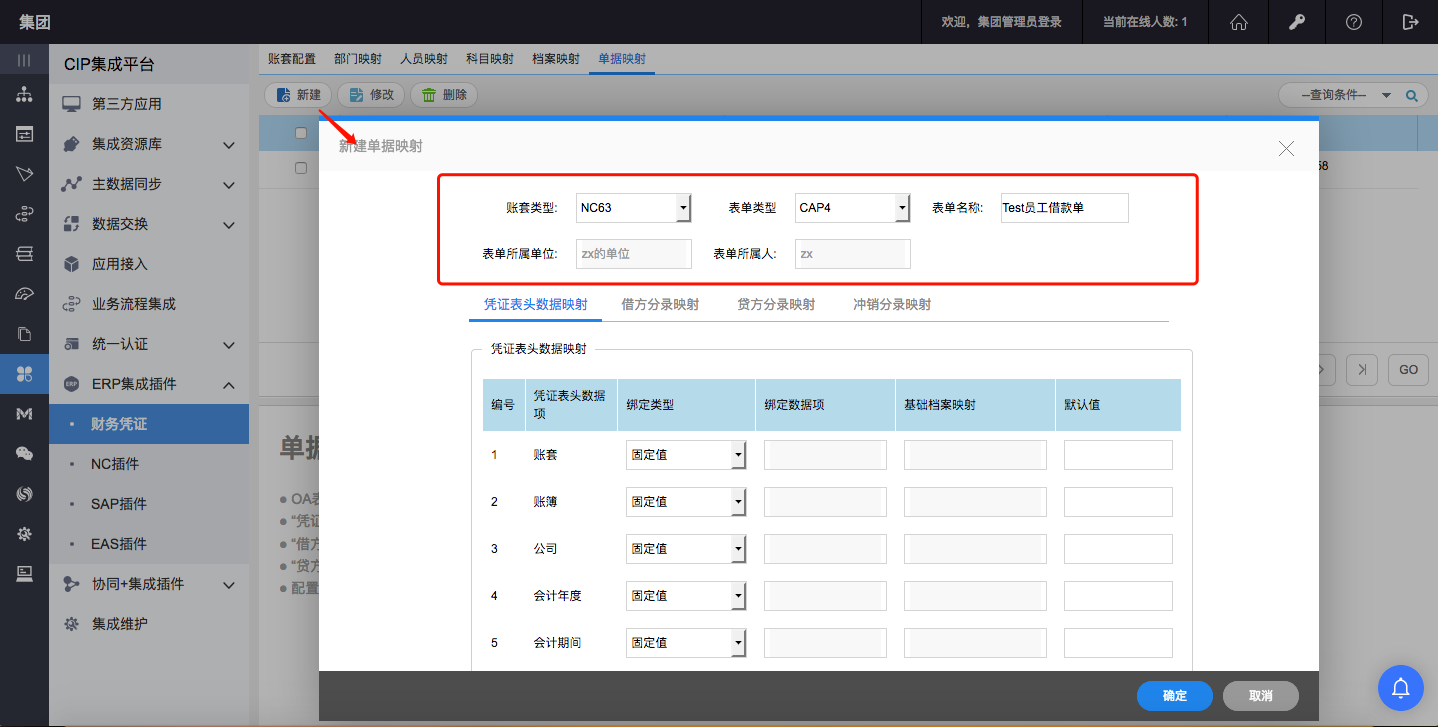Click the home icon in top bar
Screen dimensions: 1438x727
tap(1239, 22)
